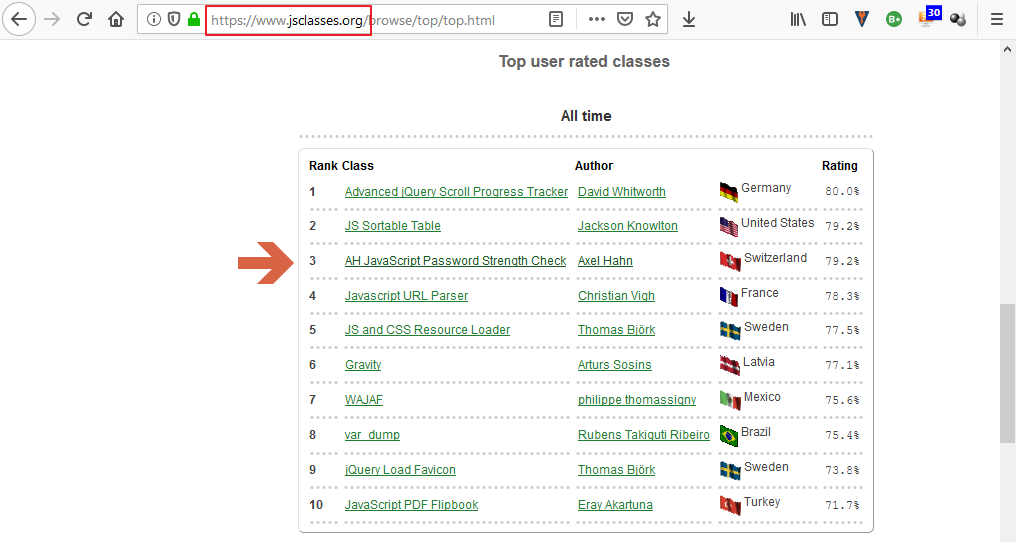Click the Switzerland flag icon
Viewport: 1016px width, 542px height.
tap(730, 261)
